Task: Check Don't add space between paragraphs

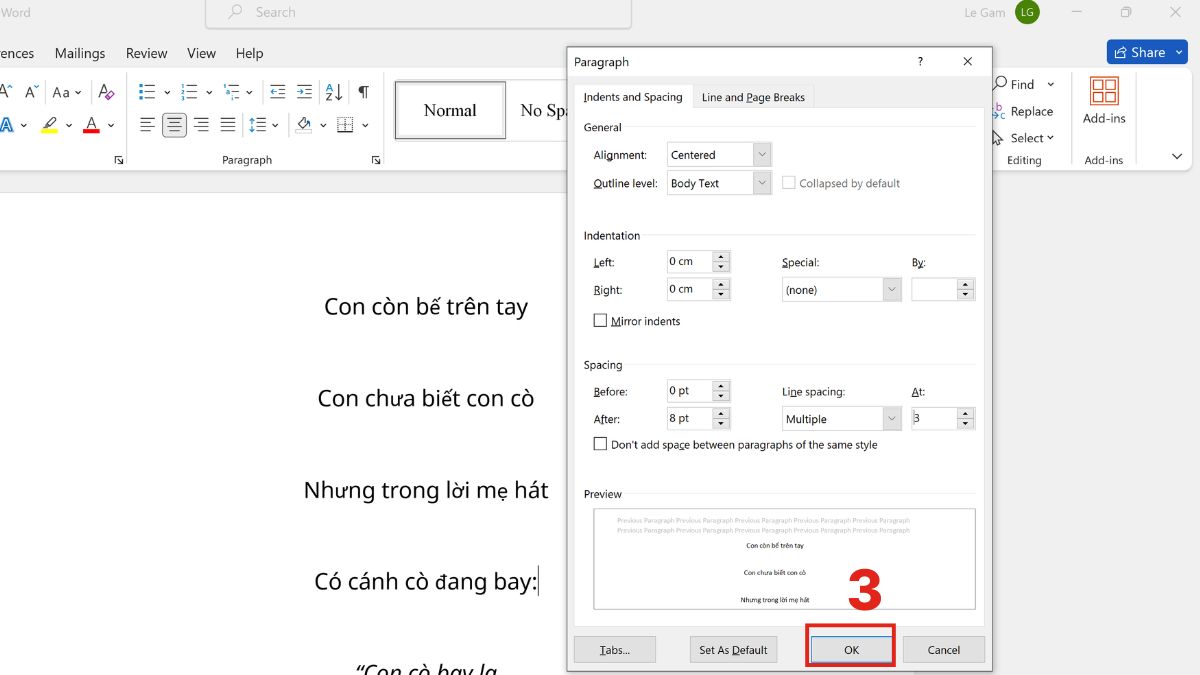Action: point(600,444)
